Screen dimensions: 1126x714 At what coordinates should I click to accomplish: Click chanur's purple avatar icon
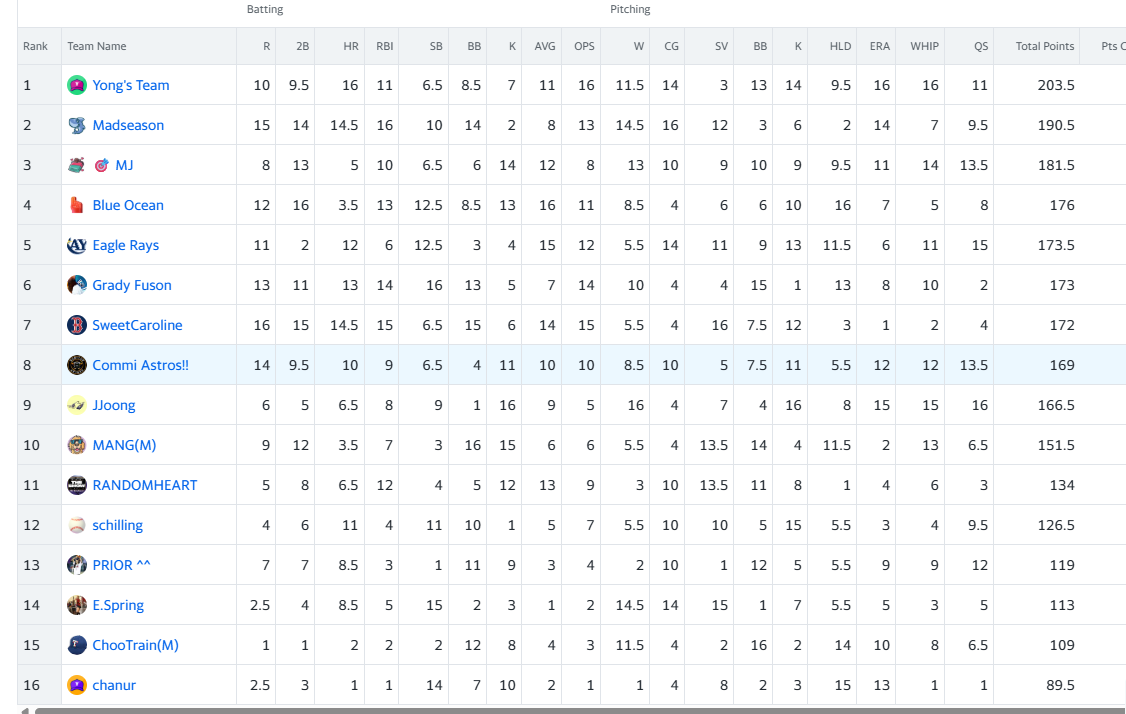[77, 685]
